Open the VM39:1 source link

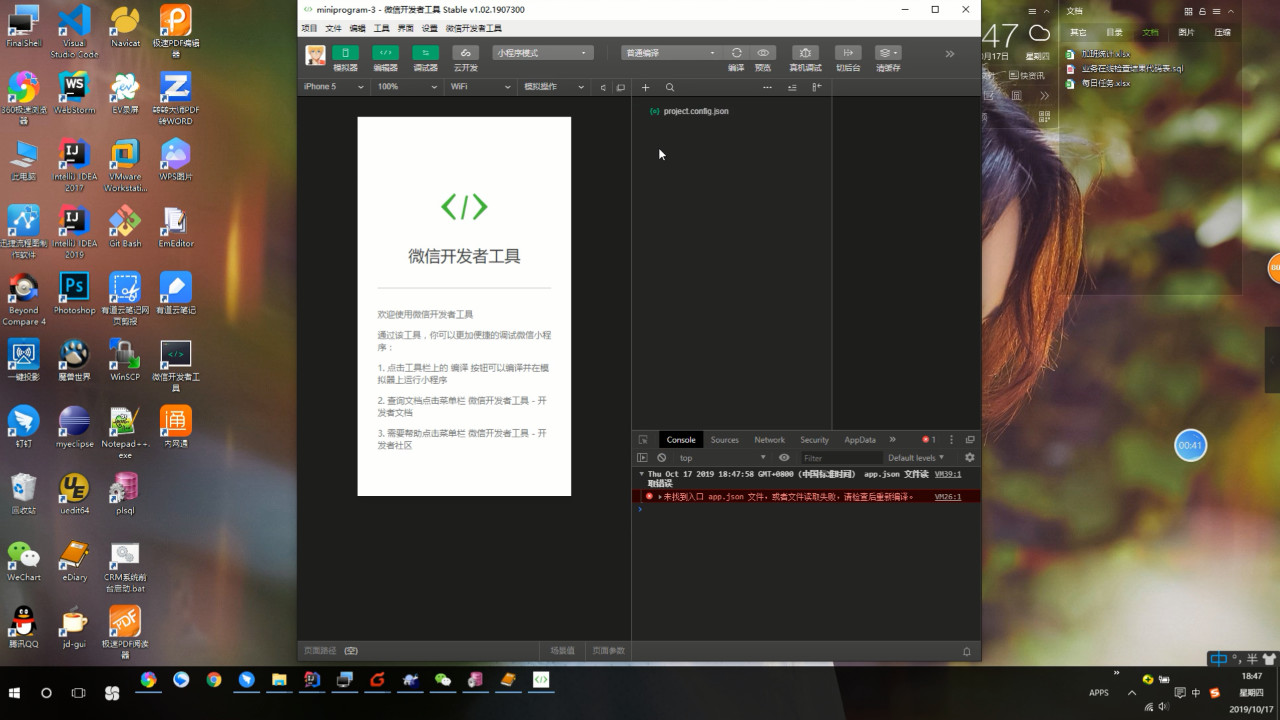[948, 474]
